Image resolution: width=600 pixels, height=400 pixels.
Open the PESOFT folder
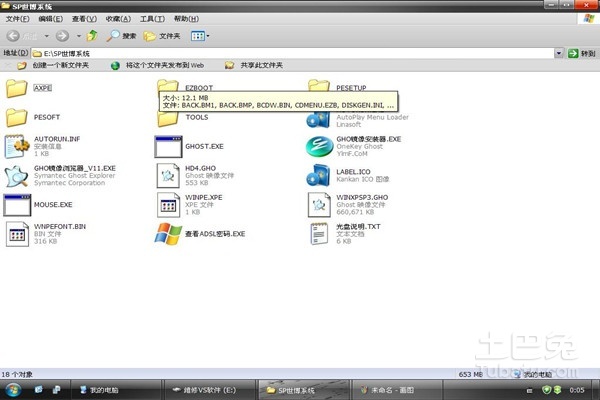19,118
